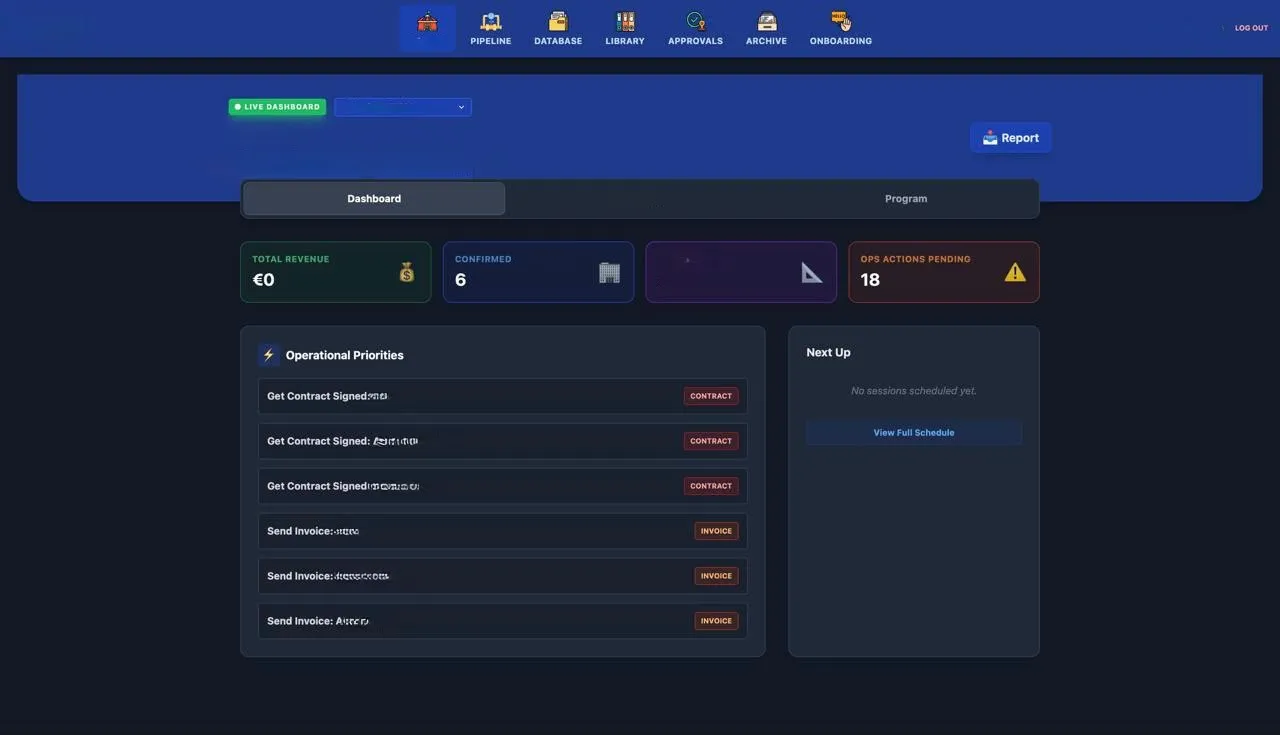Open the Library books icon
This screenshot has height=735, width=1280.
[x=625, y=21]
